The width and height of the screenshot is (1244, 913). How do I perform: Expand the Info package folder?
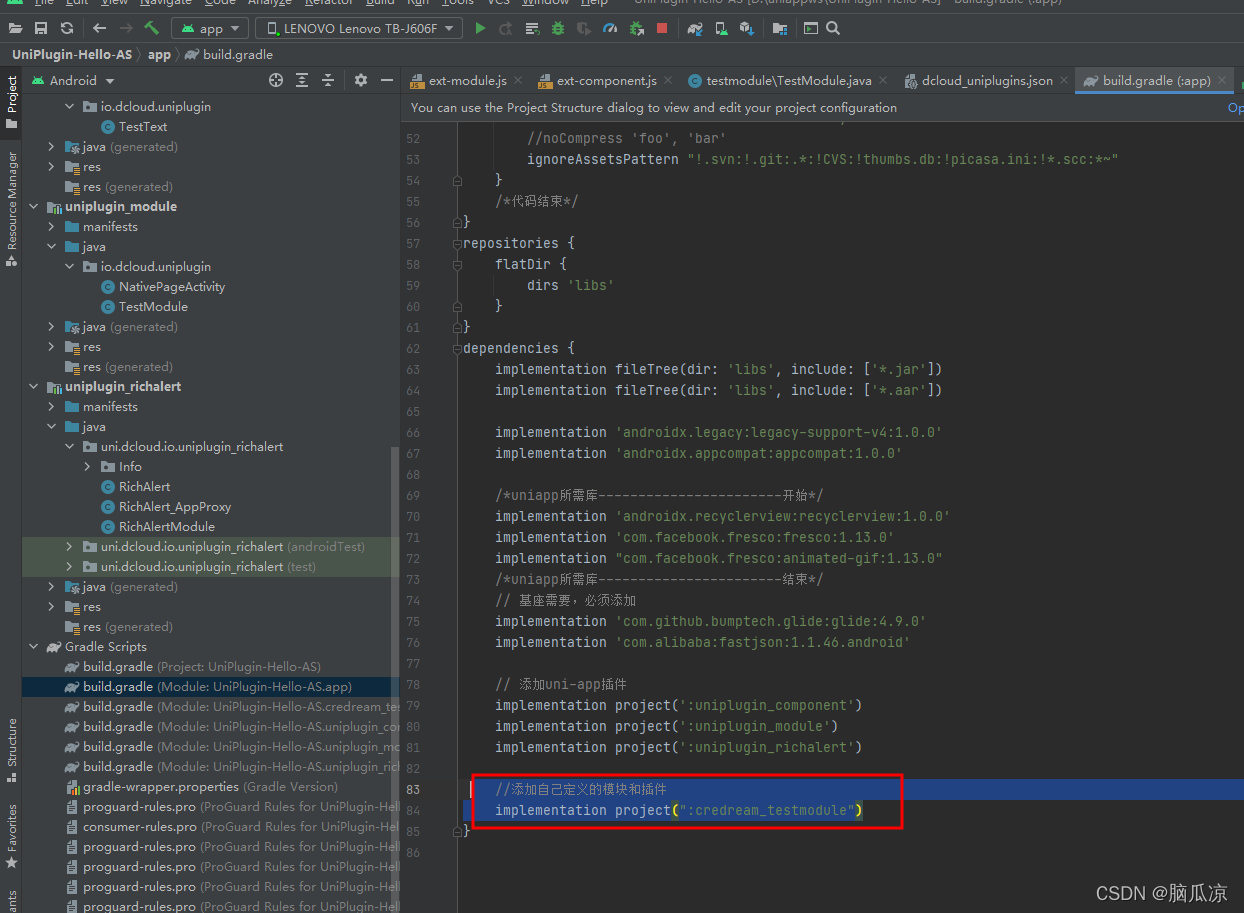click(88, 467)
